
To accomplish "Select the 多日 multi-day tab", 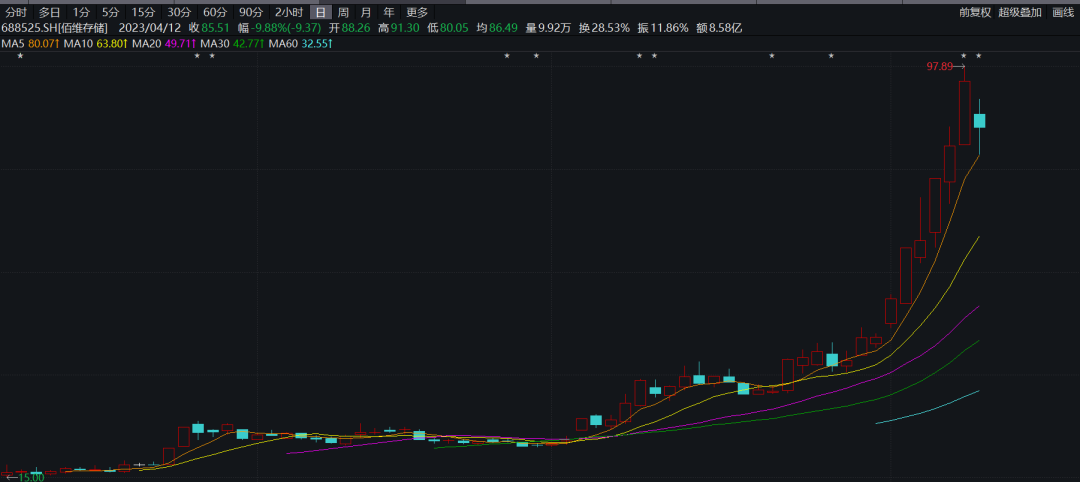I will pyautogui.click(x=50, y=12).
